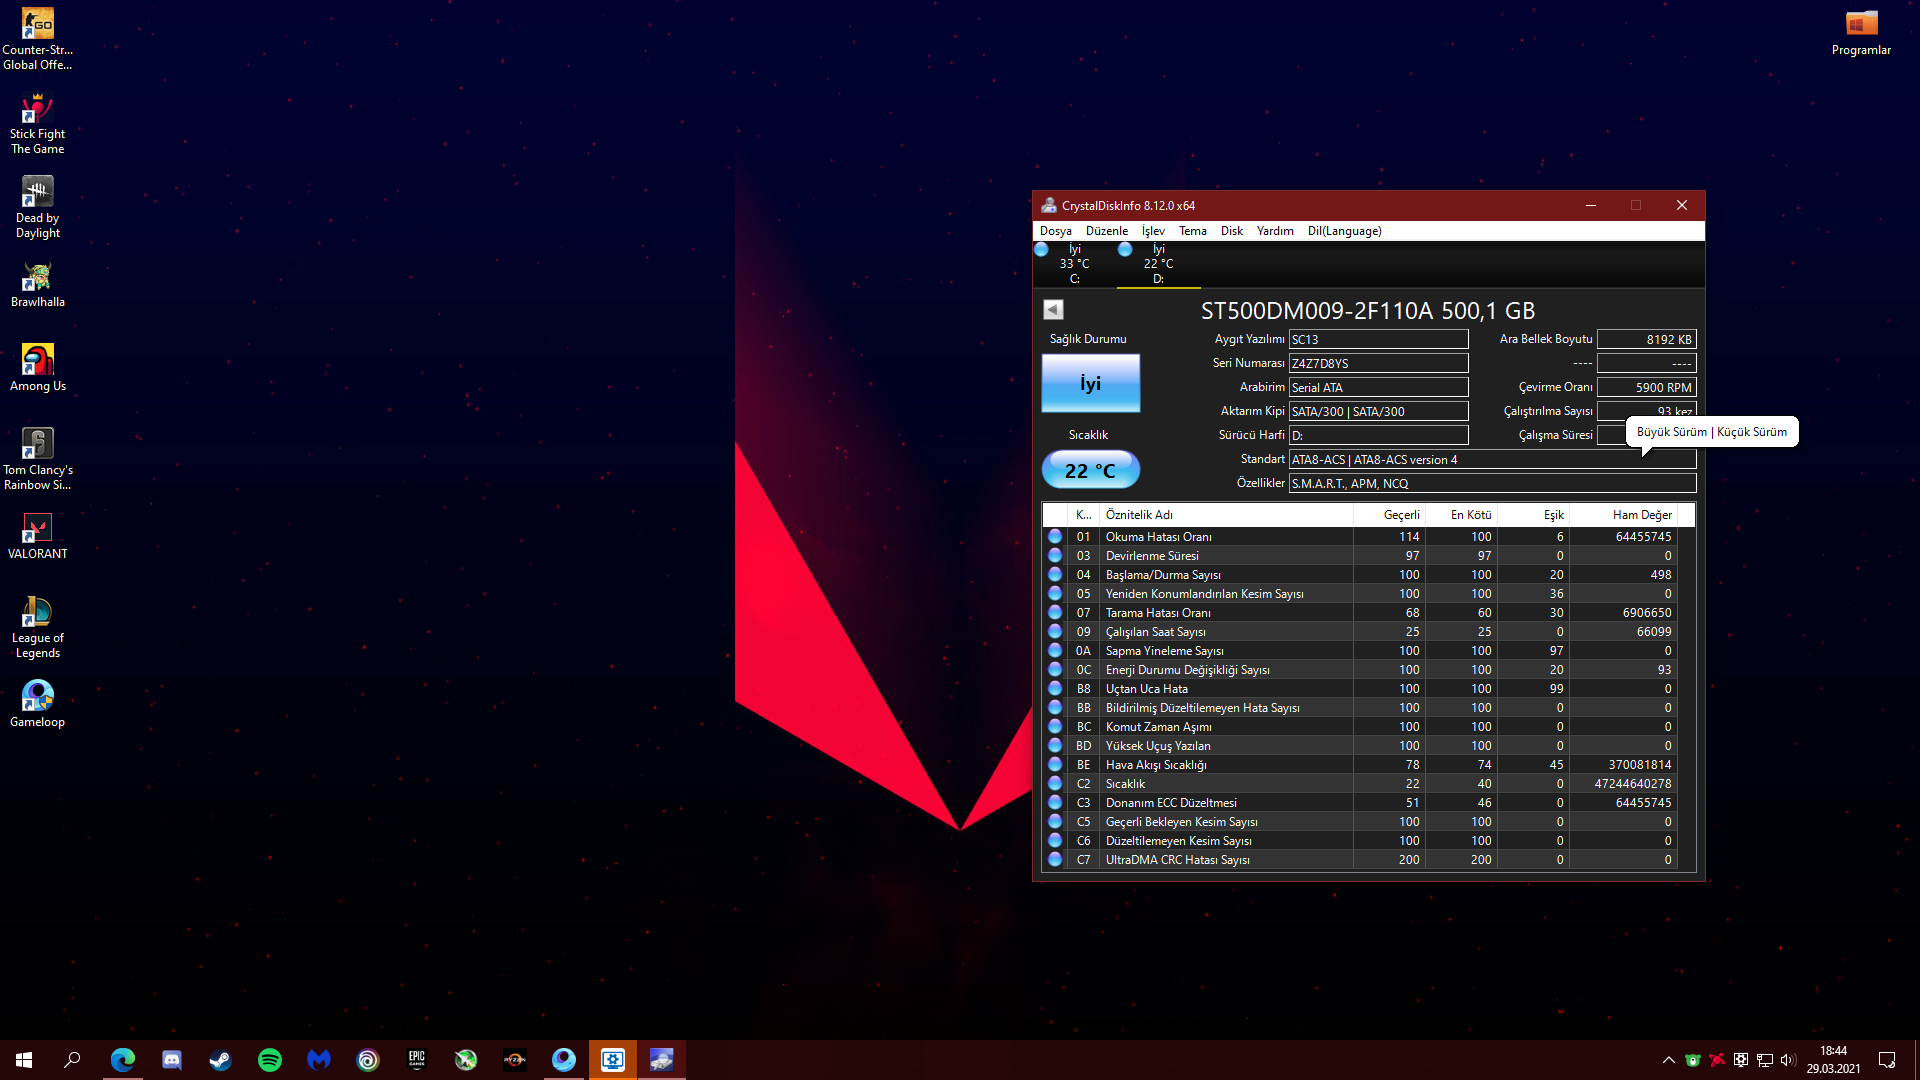Screen dimensions: 1920x1080
Task: Select the Komut Zaman Aşımı row
Action: coord(1360,727)
